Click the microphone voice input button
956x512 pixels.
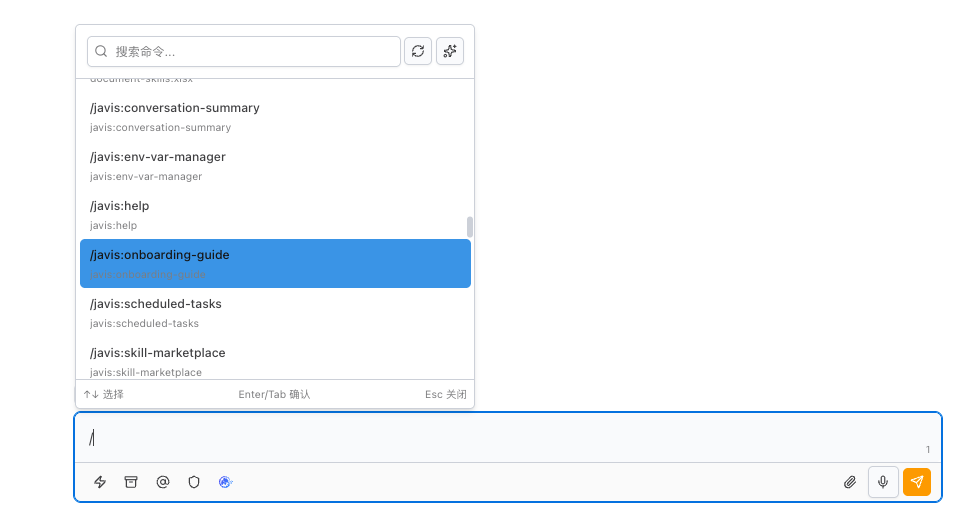[883, 482]
